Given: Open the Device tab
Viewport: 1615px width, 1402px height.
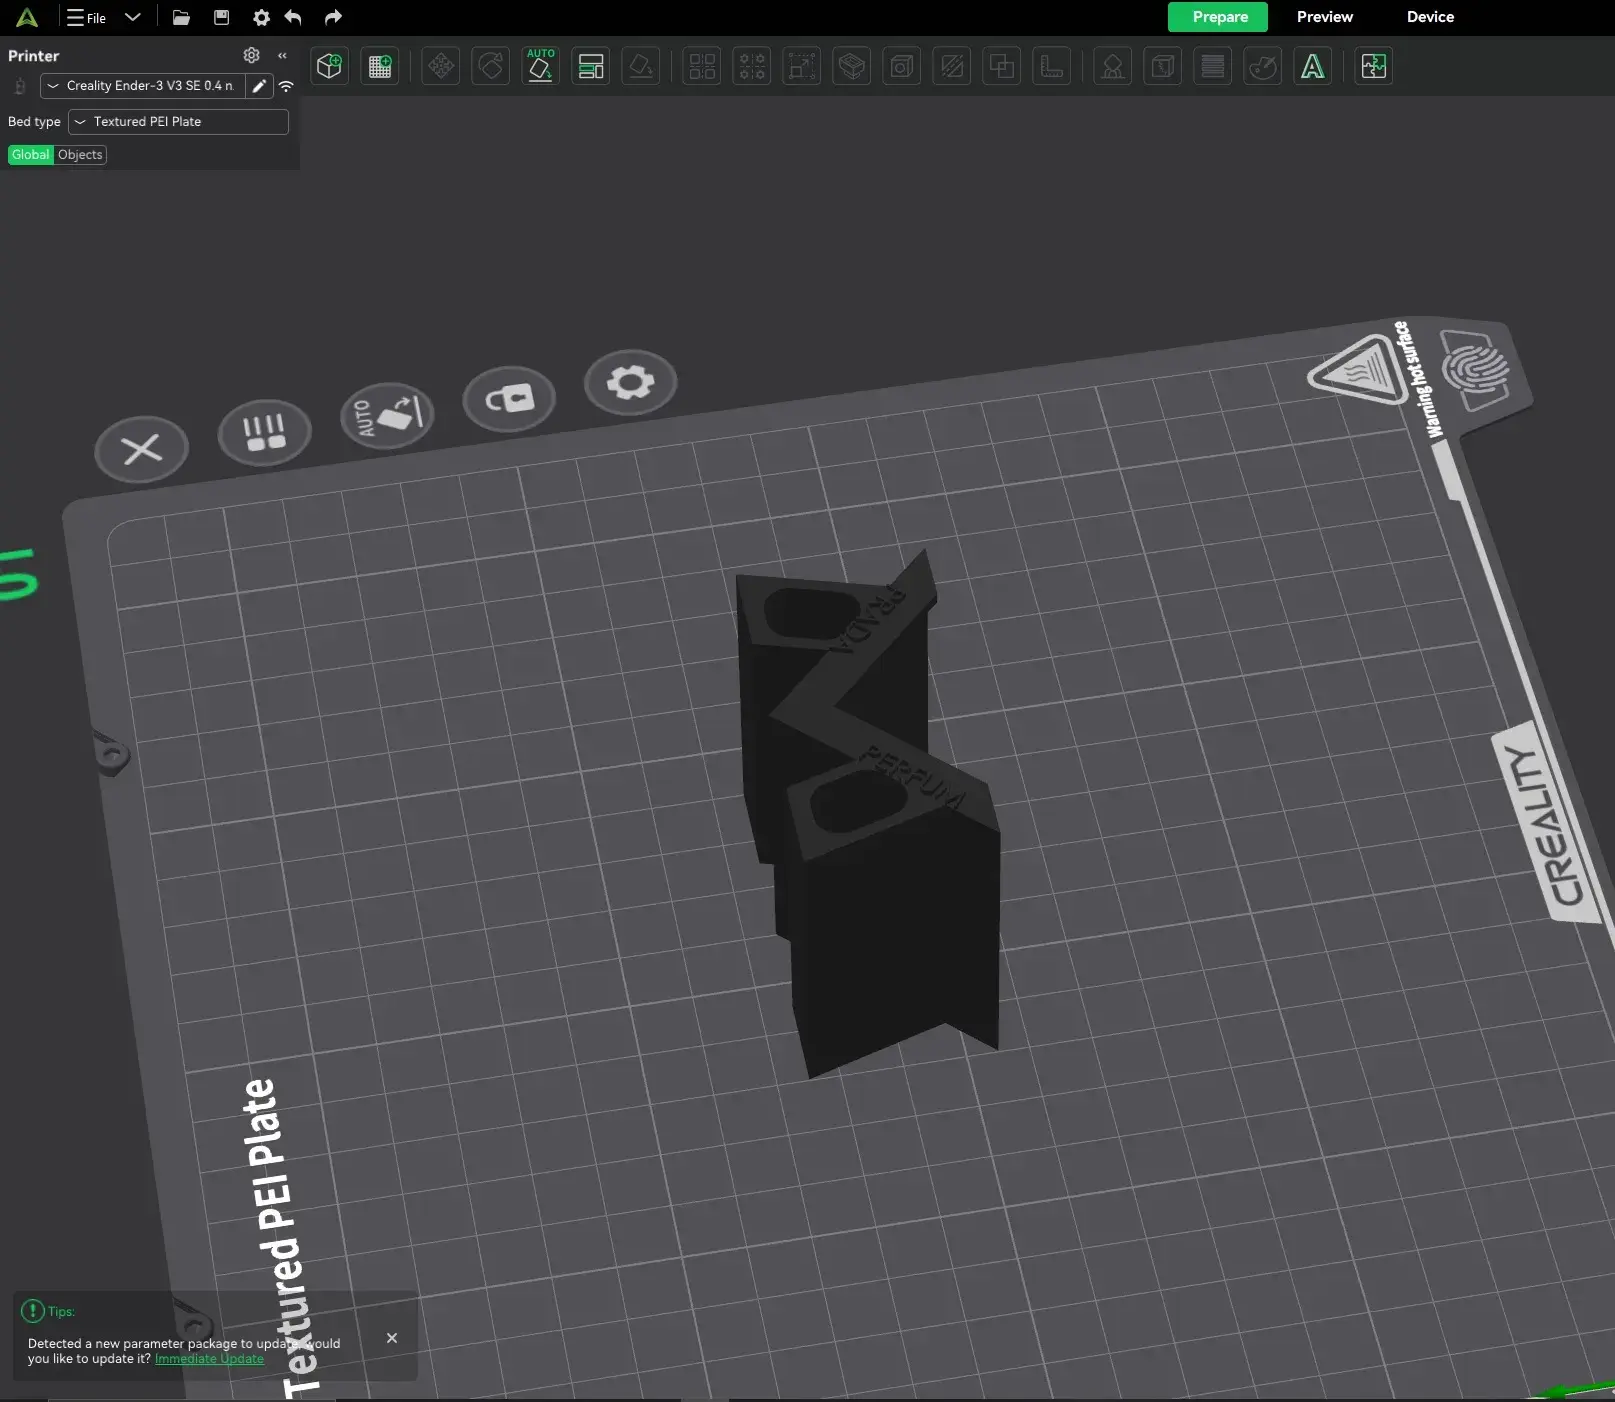Looking at the screenshot, I should click(x=1430, y=17).
